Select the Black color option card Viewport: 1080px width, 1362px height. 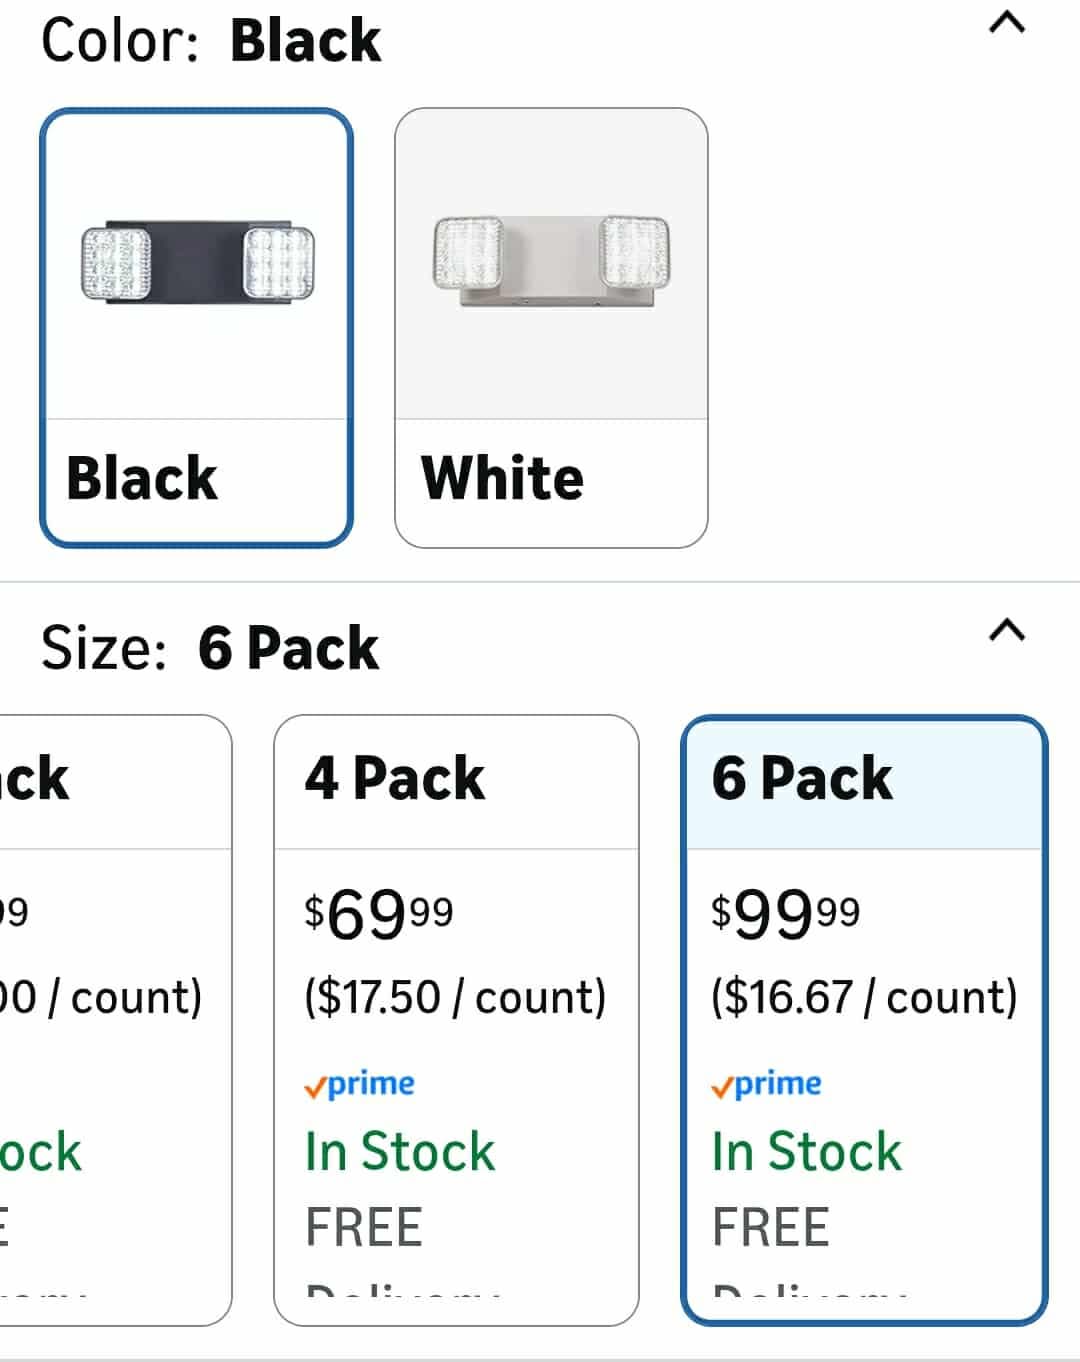pyautogui.click(x=196, y=328)
